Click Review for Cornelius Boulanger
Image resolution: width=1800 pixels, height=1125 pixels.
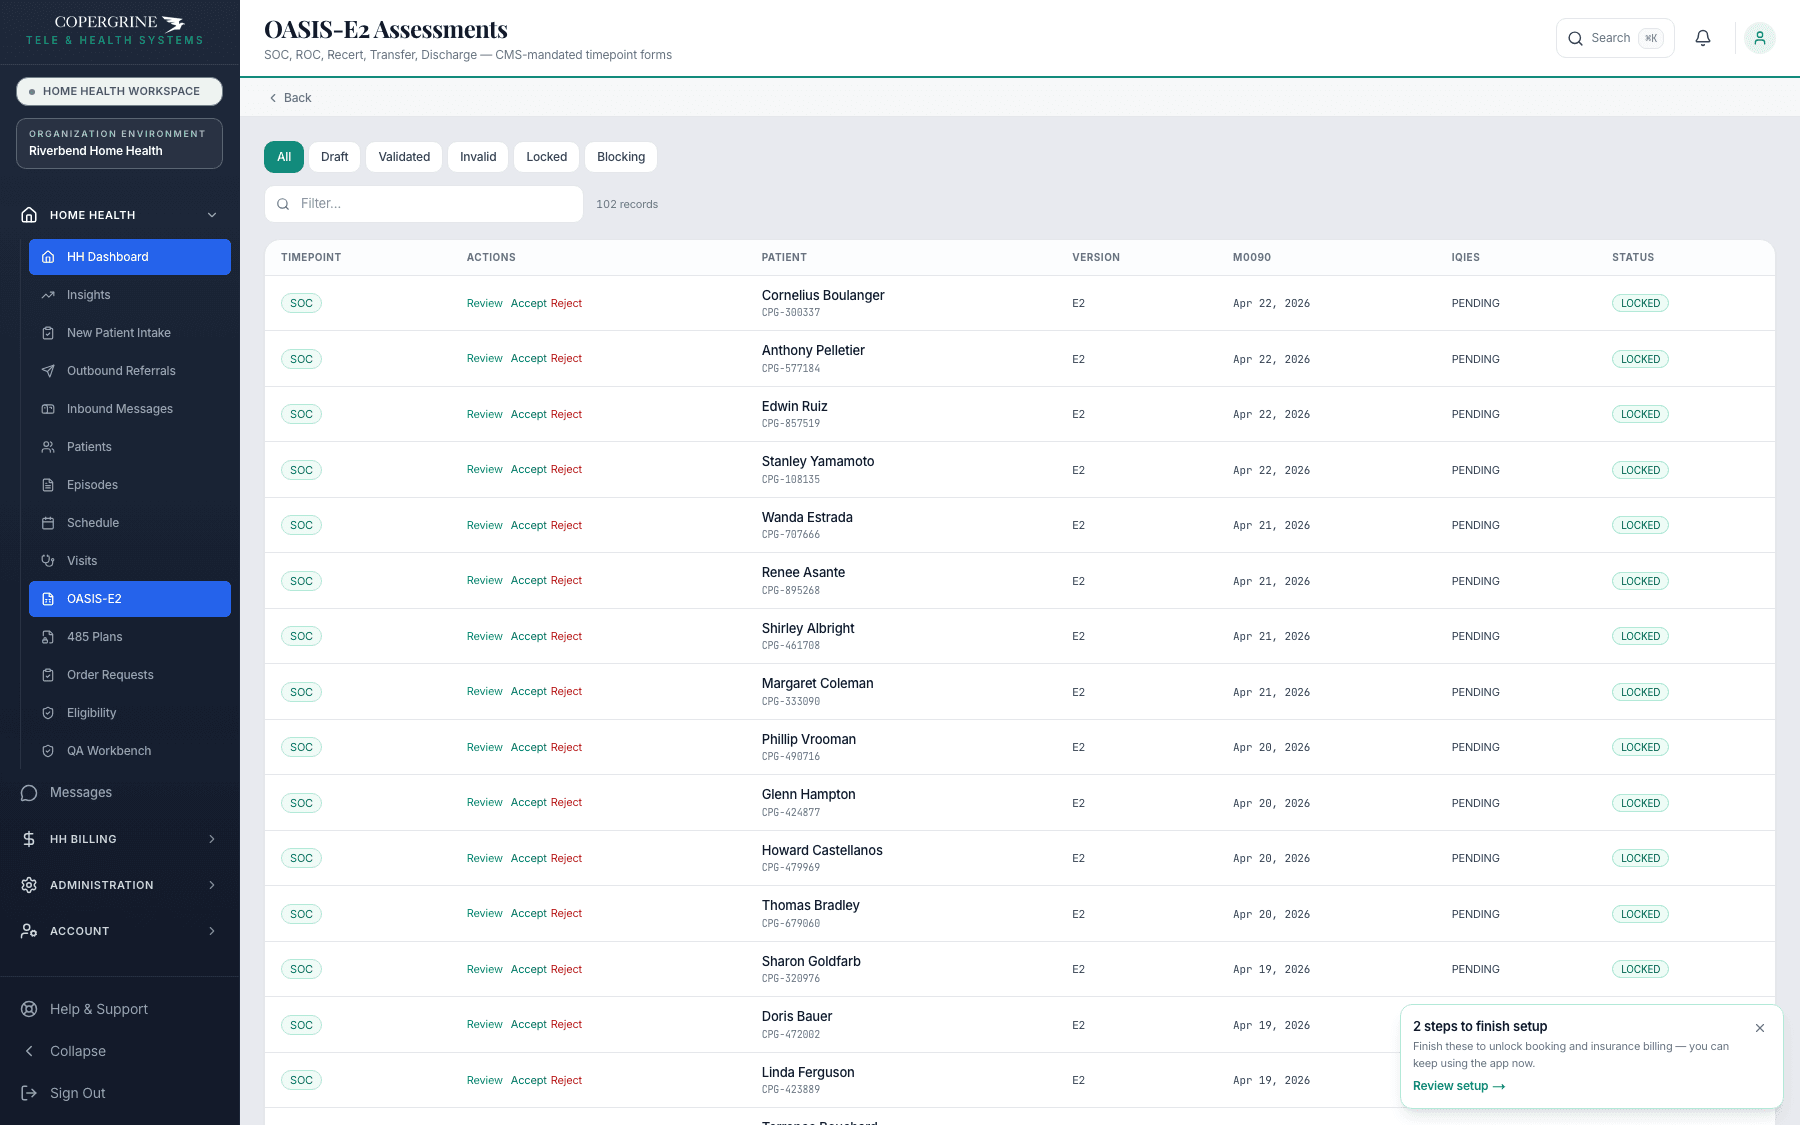pyautogui.click(x=484, y=303)
